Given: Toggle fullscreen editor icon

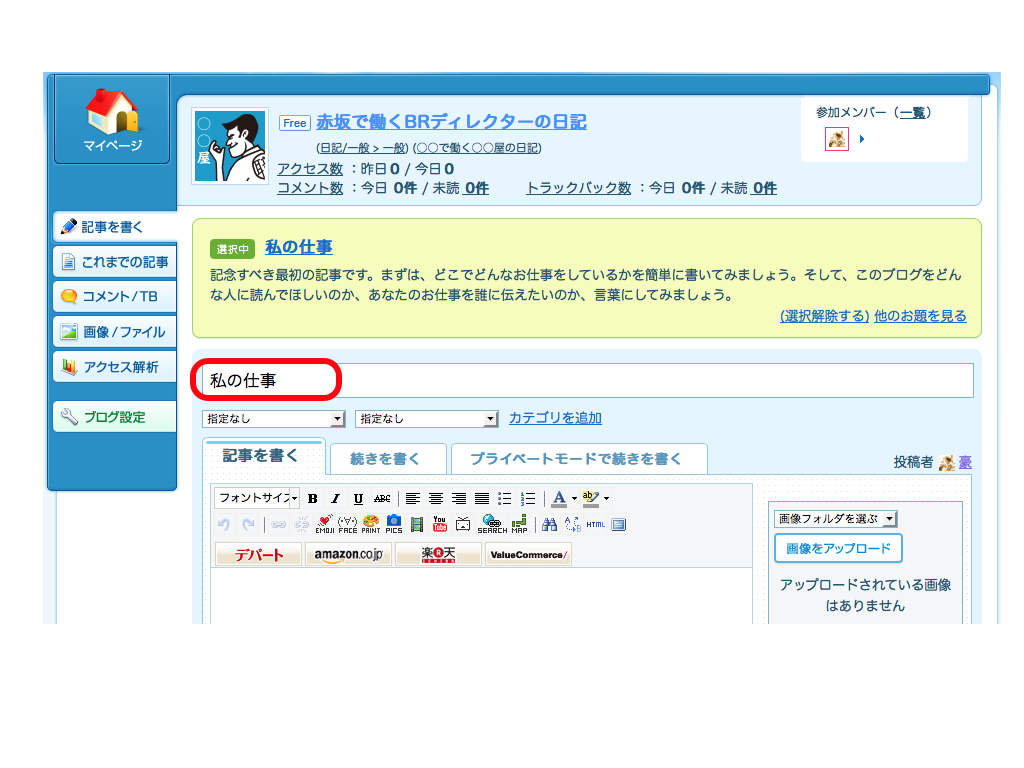Looking at the screenshot, I should pyautogui.click(x=619, y=524).
